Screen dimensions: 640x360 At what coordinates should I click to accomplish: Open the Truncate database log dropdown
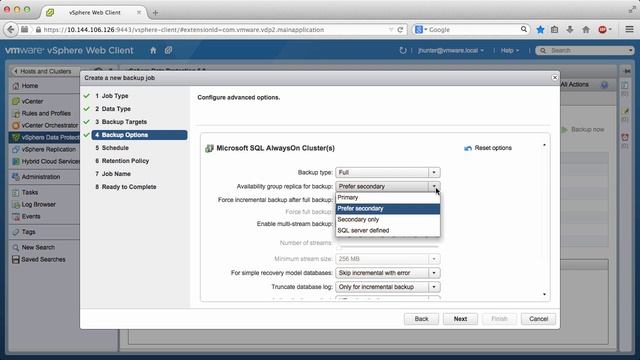[x=434, y=287]
